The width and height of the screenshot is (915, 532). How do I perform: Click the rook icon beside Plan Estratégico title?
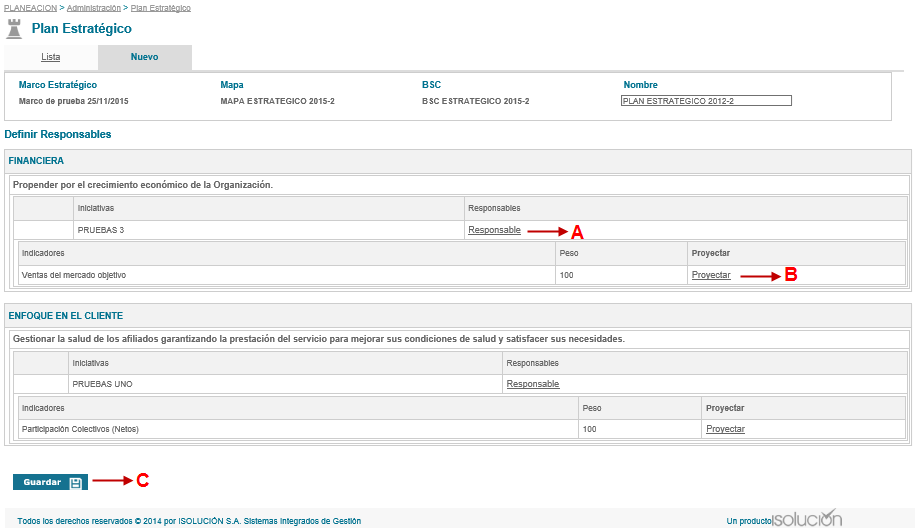point(14,28)
